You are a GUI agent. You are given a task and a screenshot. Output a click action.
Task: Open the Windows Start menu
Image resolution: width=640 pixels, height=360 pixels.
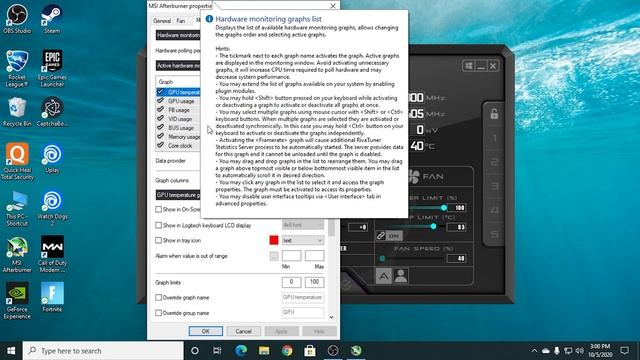[x=11, y=351]
